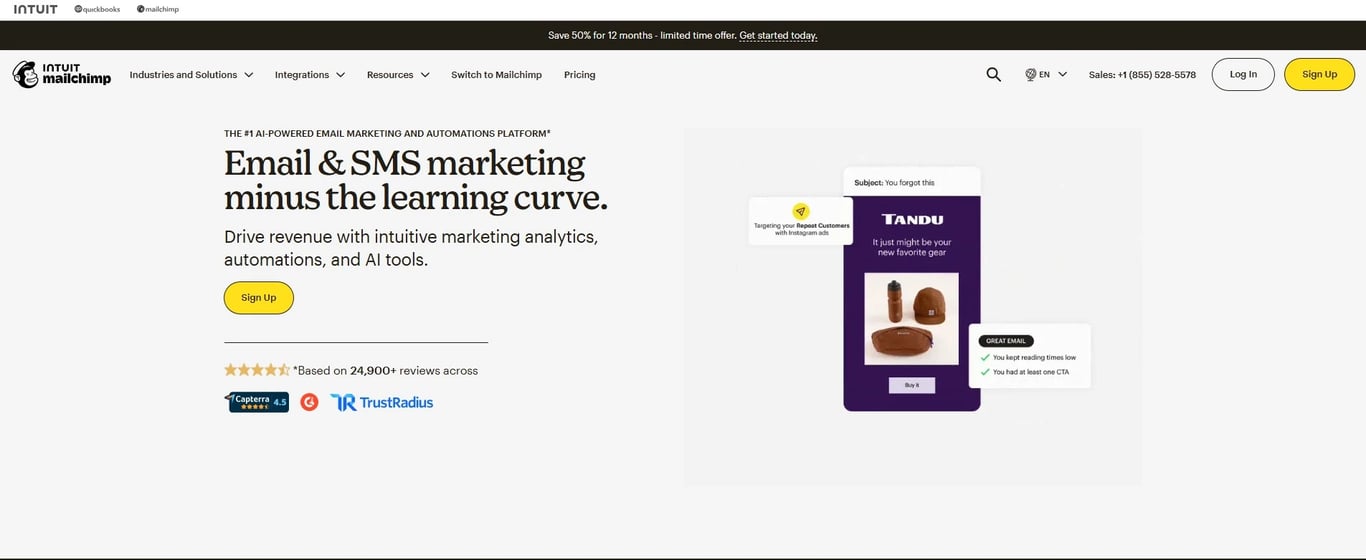Click the Targeting your Repeat Customers card
This screenshot has width=1366, height=560.
pyautogui.click(x=801, y=221)
